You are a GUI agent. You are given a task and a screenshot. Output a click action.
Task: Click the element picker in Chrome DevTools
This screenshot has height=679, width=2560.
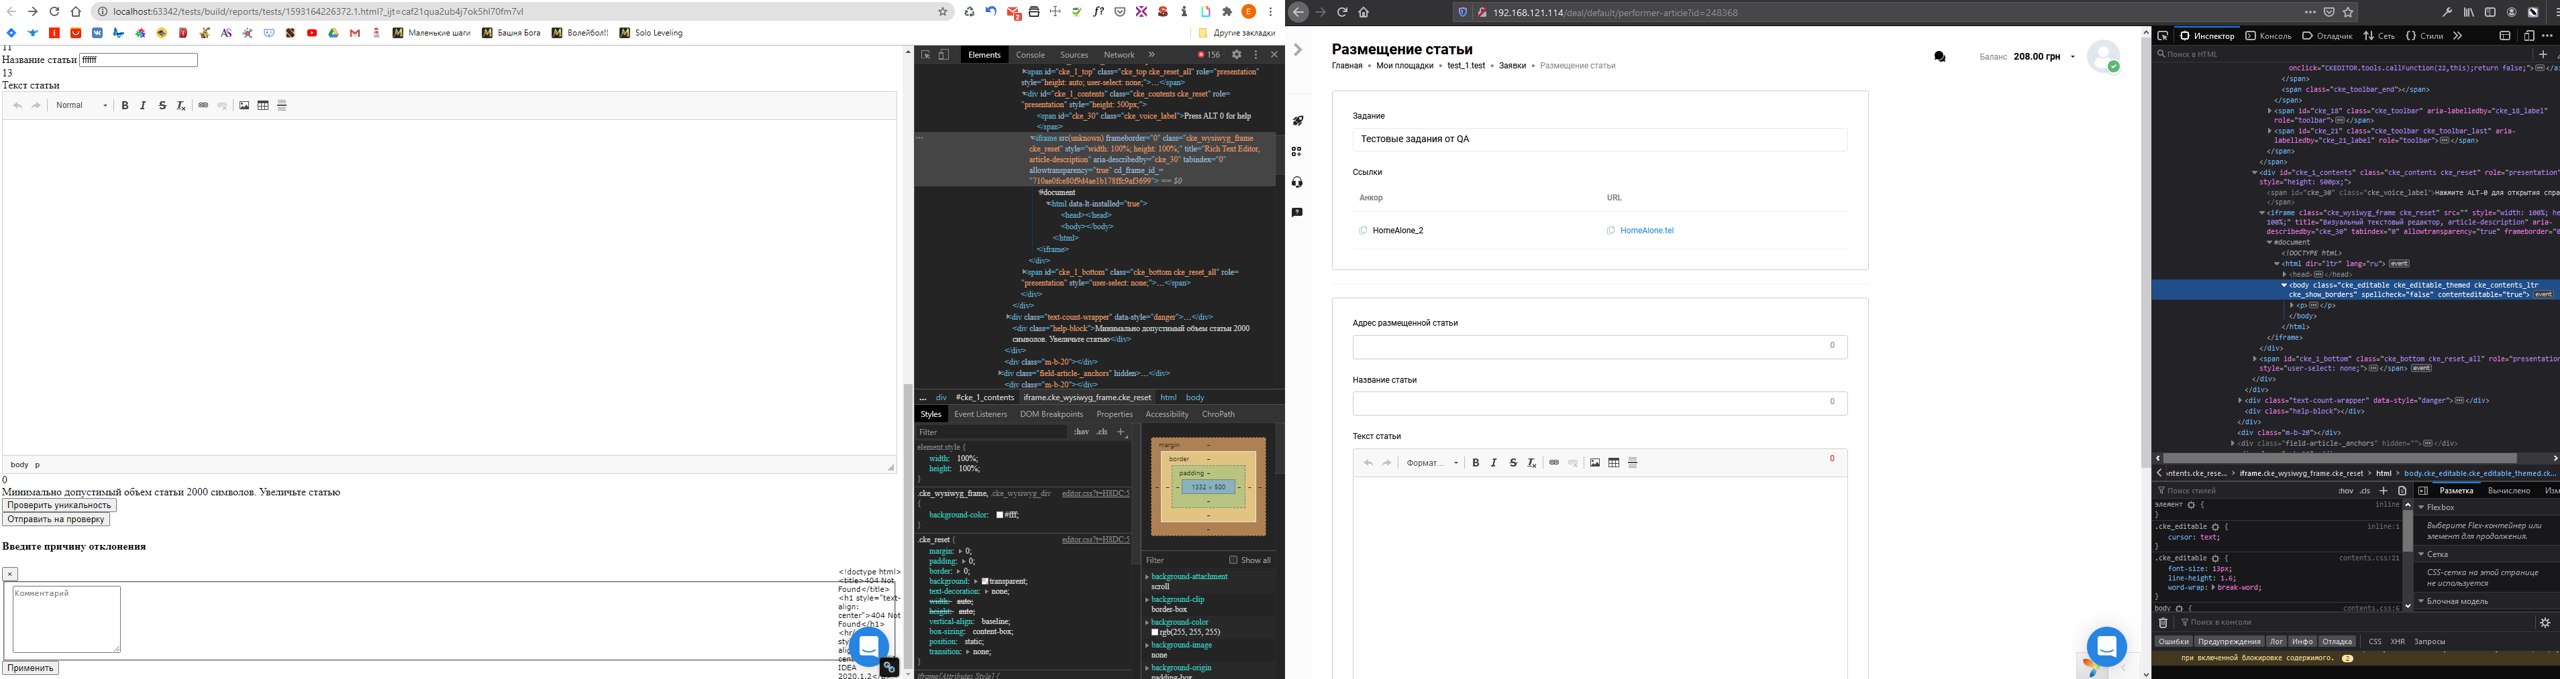coord(926,55)
